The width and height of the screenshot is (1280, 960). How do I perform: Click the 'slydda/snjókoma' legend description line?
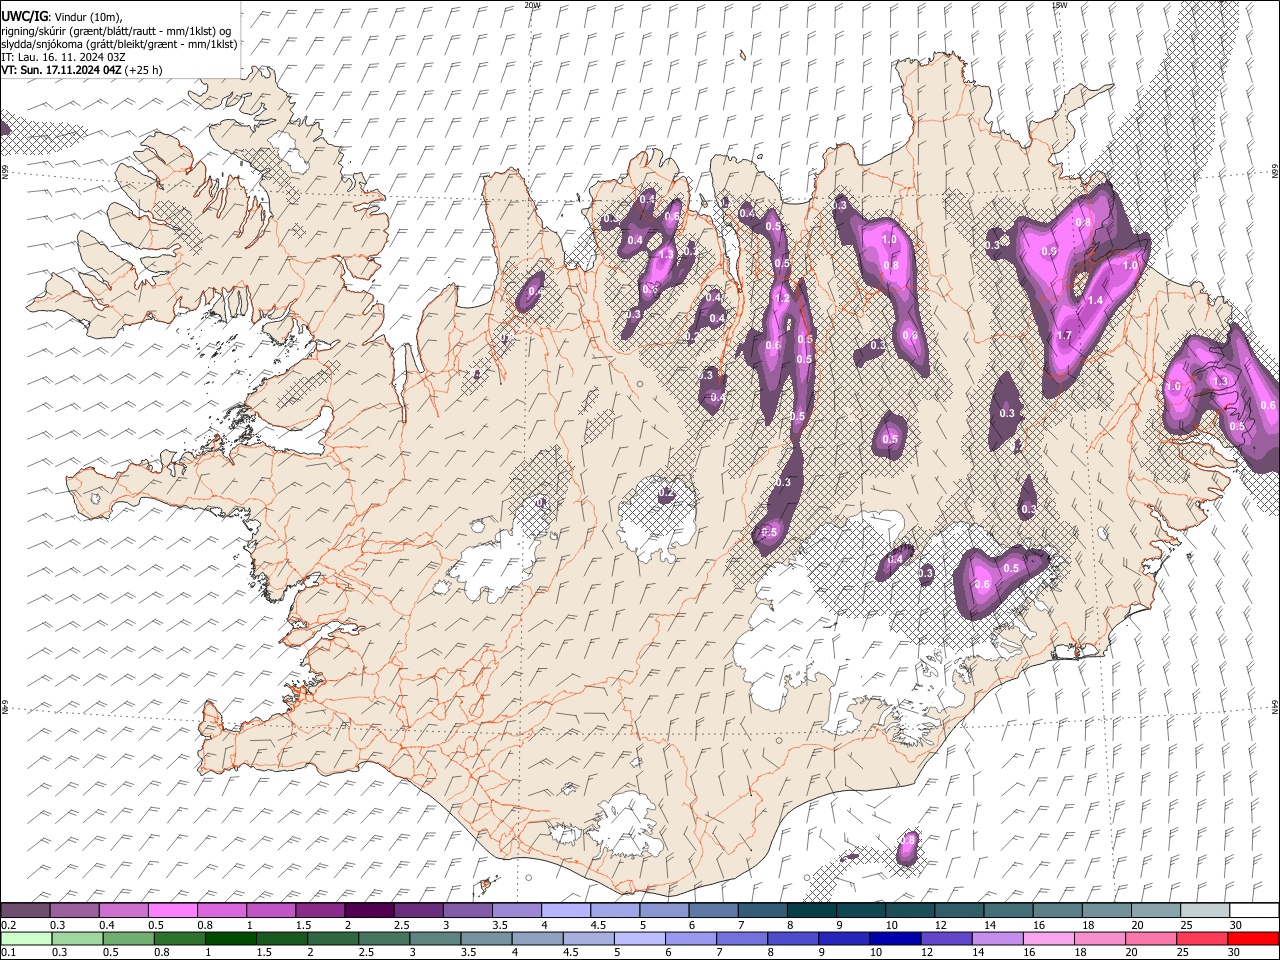(119, 44)
